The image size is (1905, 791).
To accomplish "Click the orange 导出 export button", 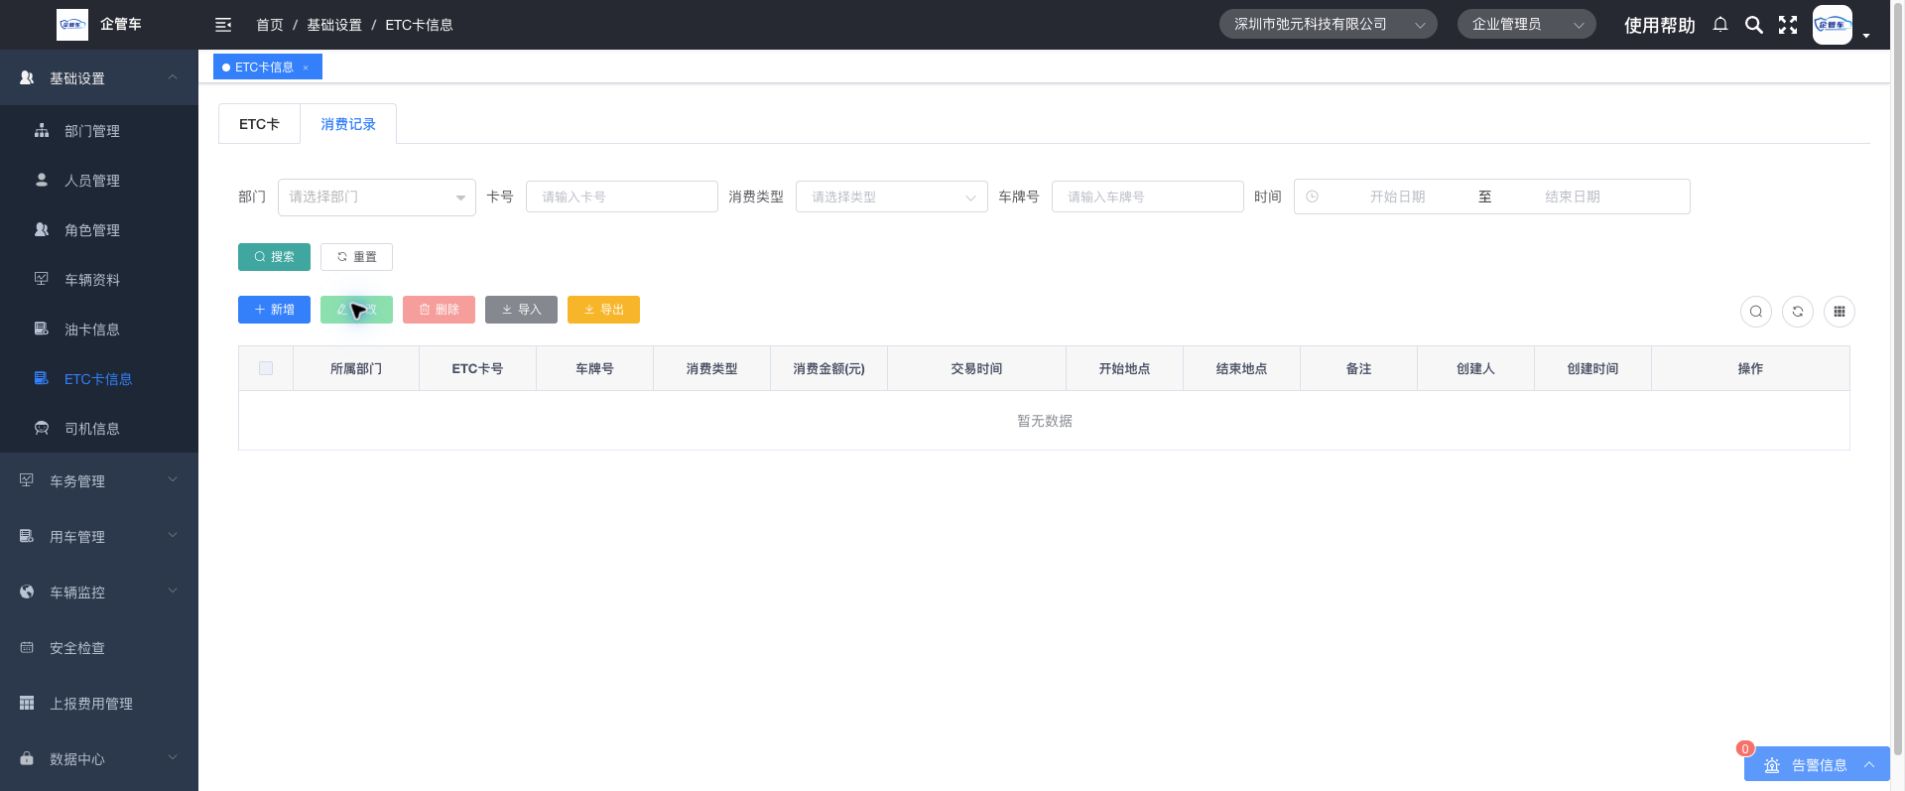I will pyautogui.click(x=603, y=310).
